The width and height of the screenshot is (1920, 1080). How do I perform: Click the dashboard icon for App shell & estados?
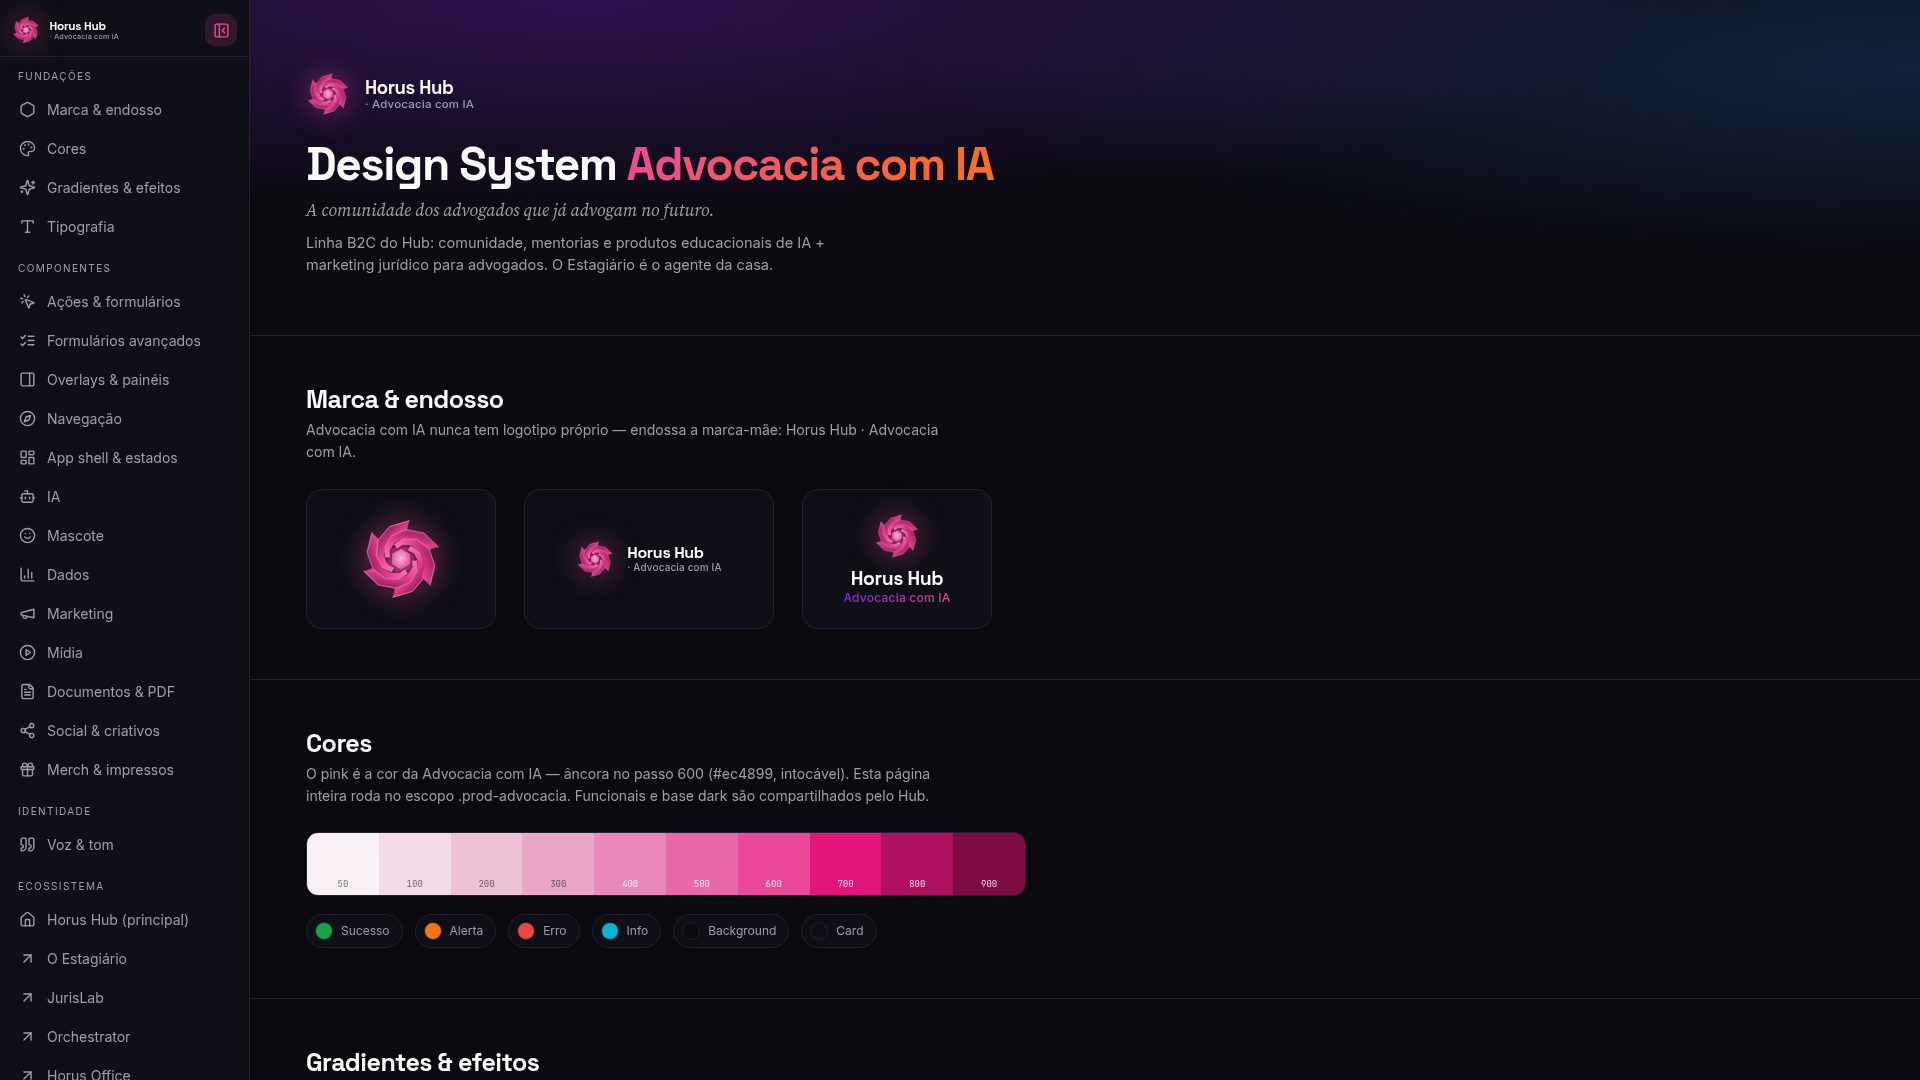pos(27,458)
